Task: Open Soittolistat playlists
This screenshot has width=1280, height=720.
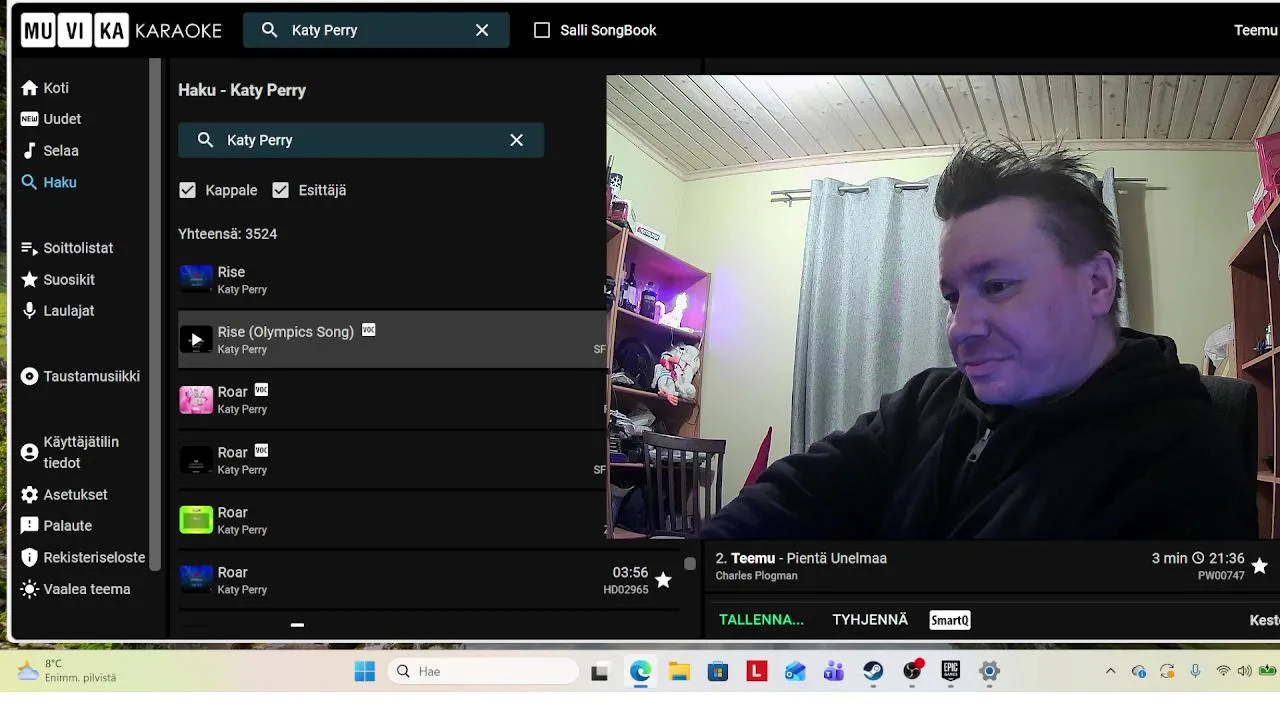Action: pyautogui.click(x=67, y=248)
